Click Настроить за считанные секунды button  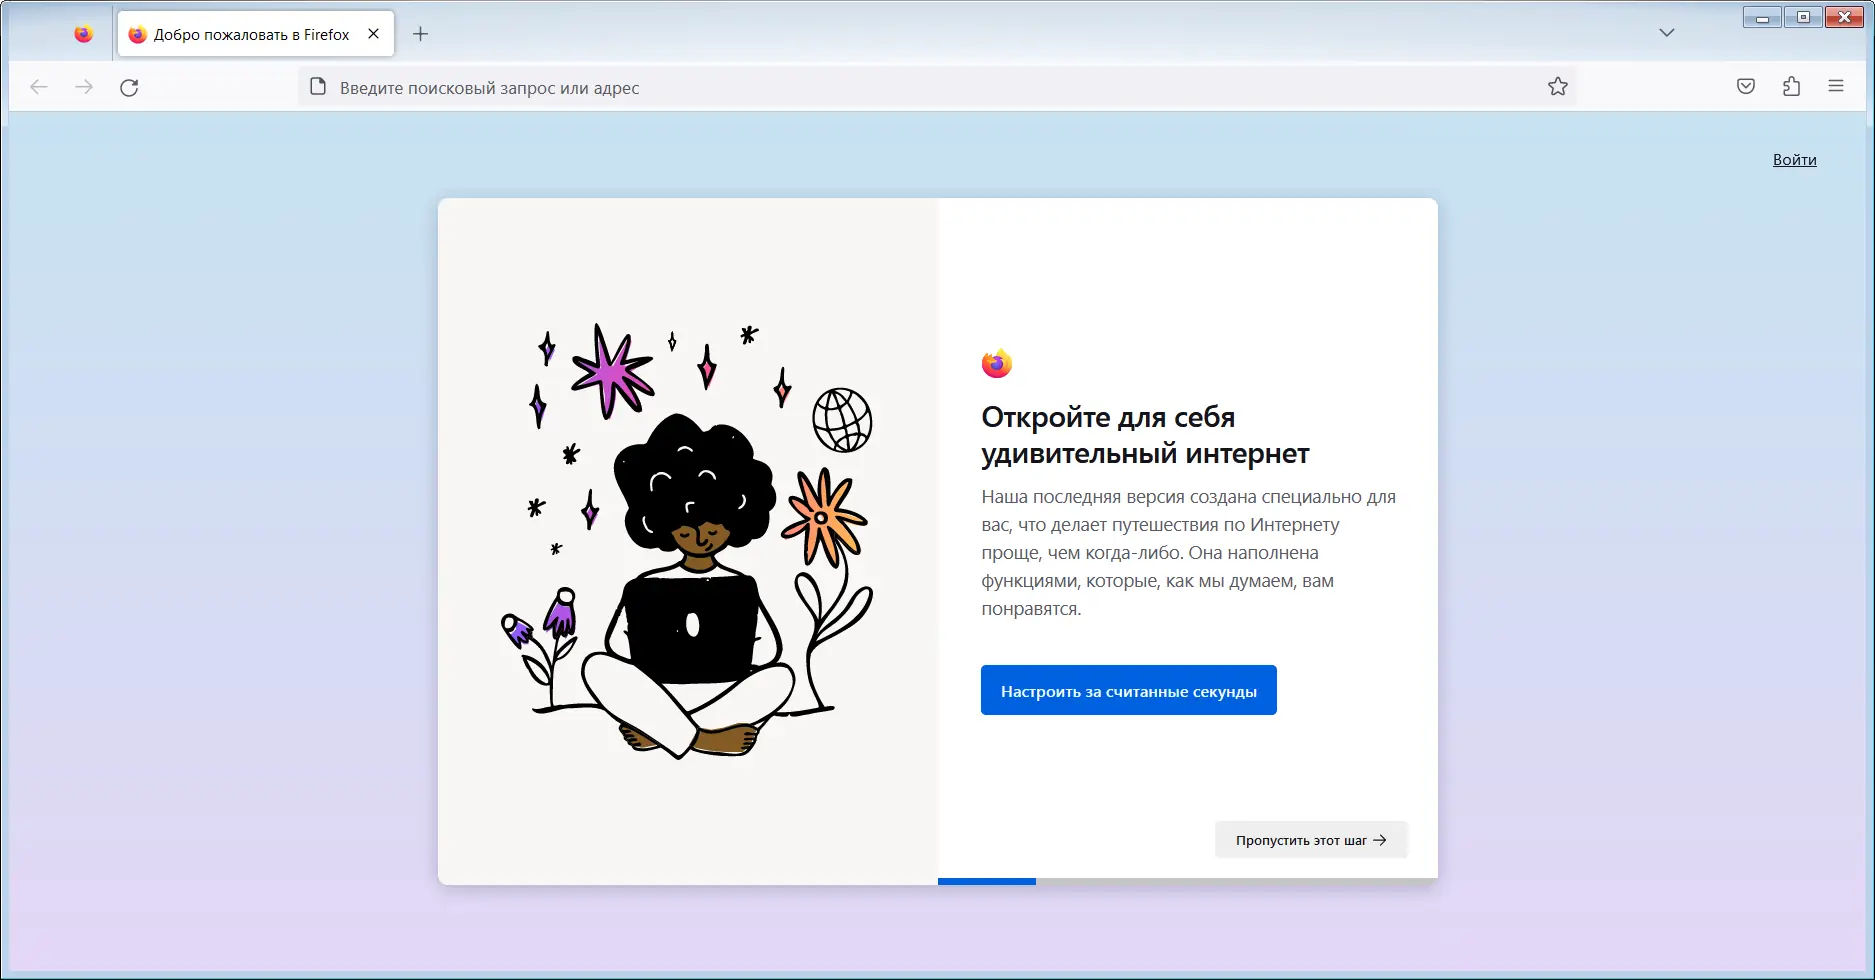pos(1128,690)
